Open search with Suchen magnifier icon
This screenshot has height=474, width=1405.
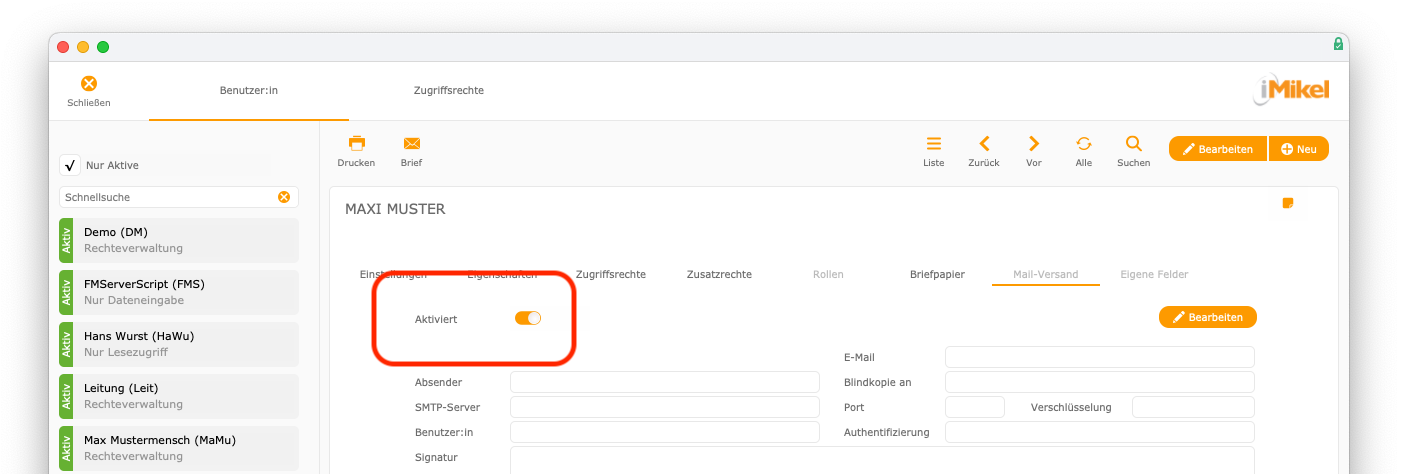tap(1134, 143)
